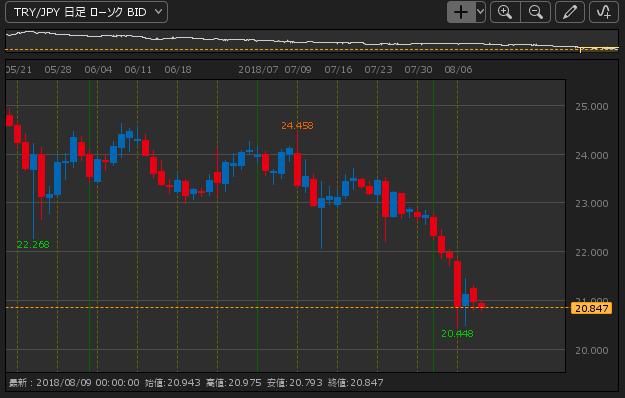Click the 05/28 date axis label
625x398 pixels.
point(58,70)
